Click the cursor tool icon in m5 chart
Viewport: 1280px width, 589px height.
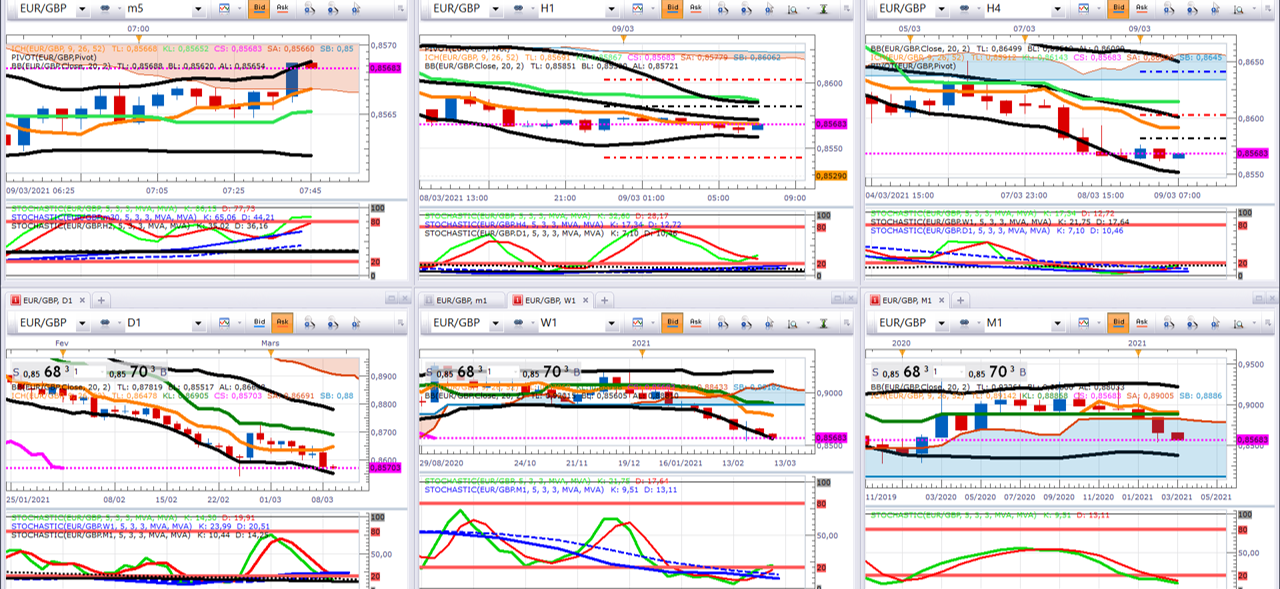point(356,8)
